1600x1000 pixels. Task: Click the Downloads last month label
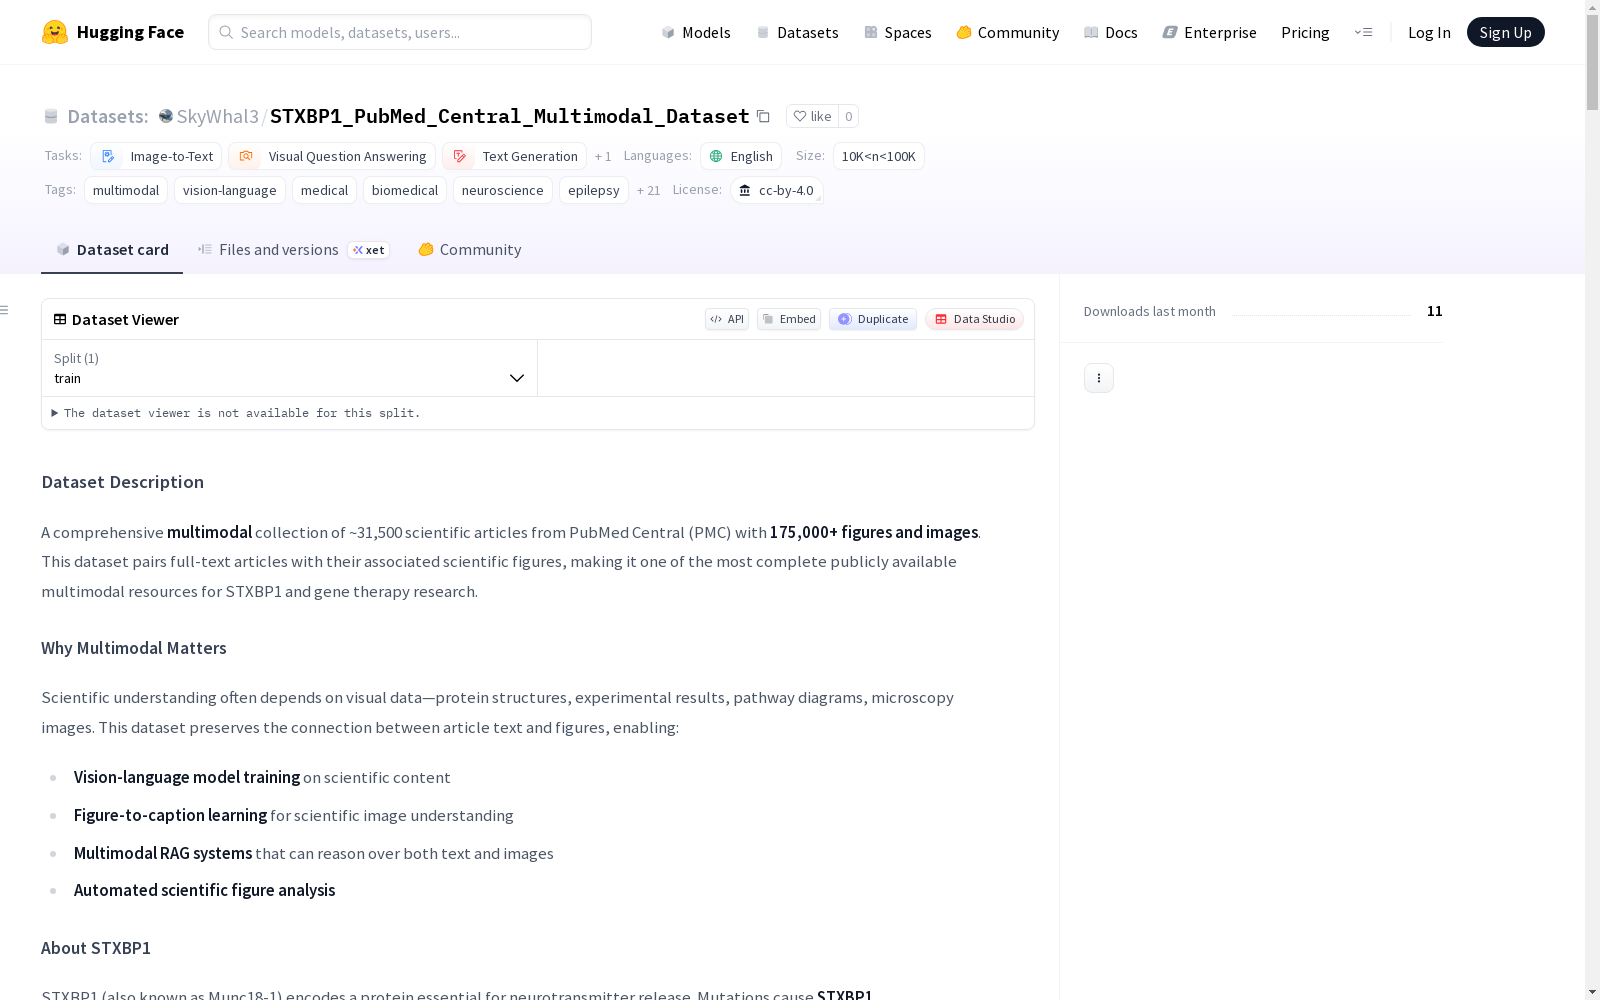click(1150, 311)
